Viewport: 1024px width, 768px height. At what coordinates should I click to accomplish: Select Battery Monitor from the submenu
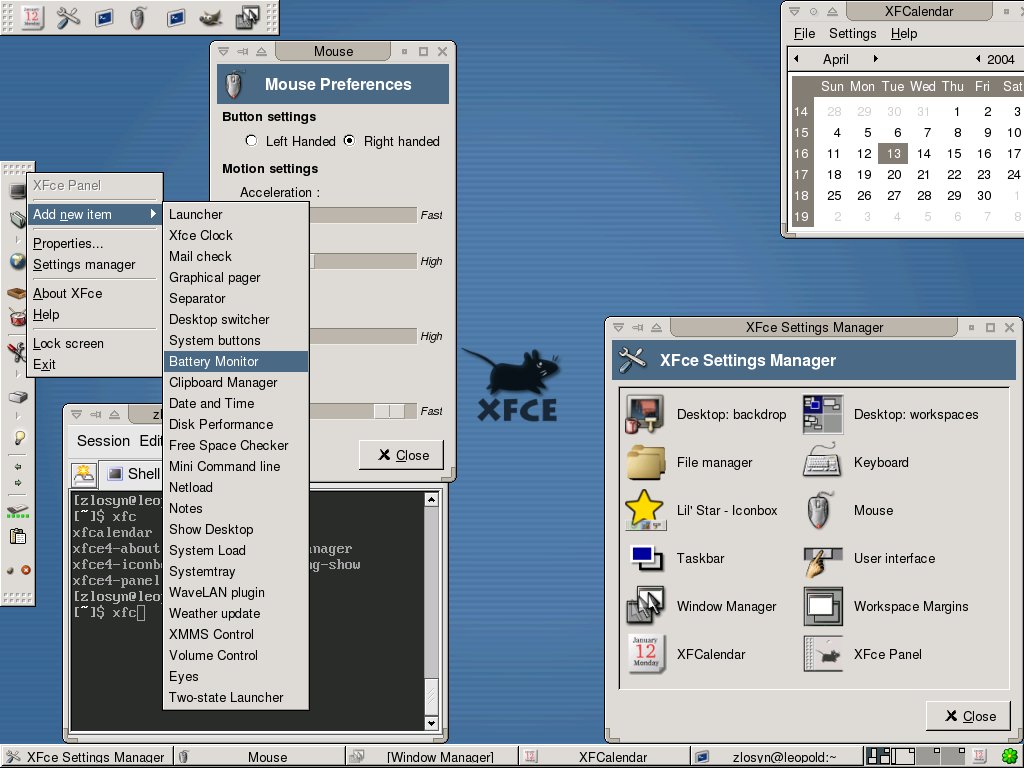(236, 361)
